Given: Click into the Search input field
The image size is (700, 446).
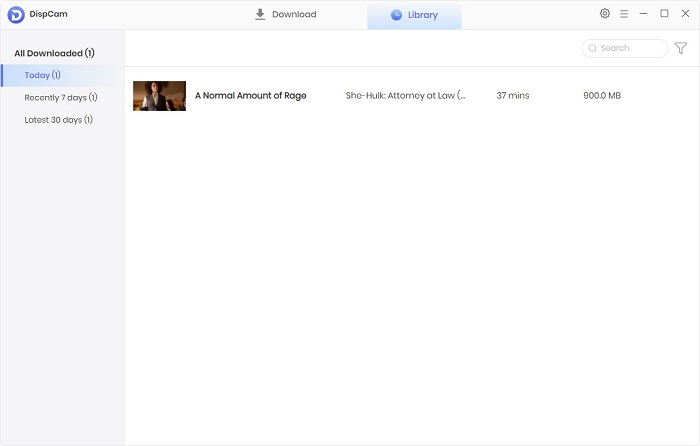Looking at the screenshot, I should point(630,48).
